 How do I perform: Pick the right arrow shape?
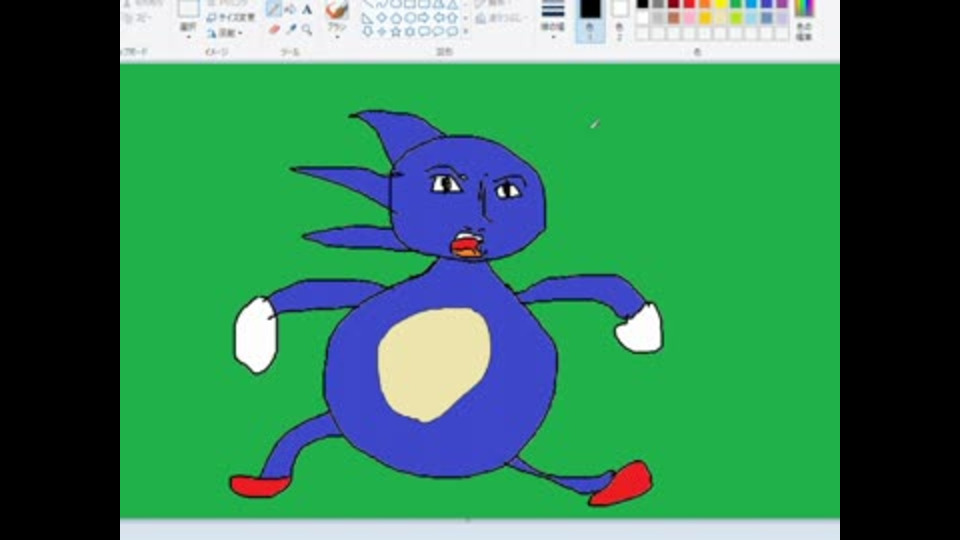424,18
